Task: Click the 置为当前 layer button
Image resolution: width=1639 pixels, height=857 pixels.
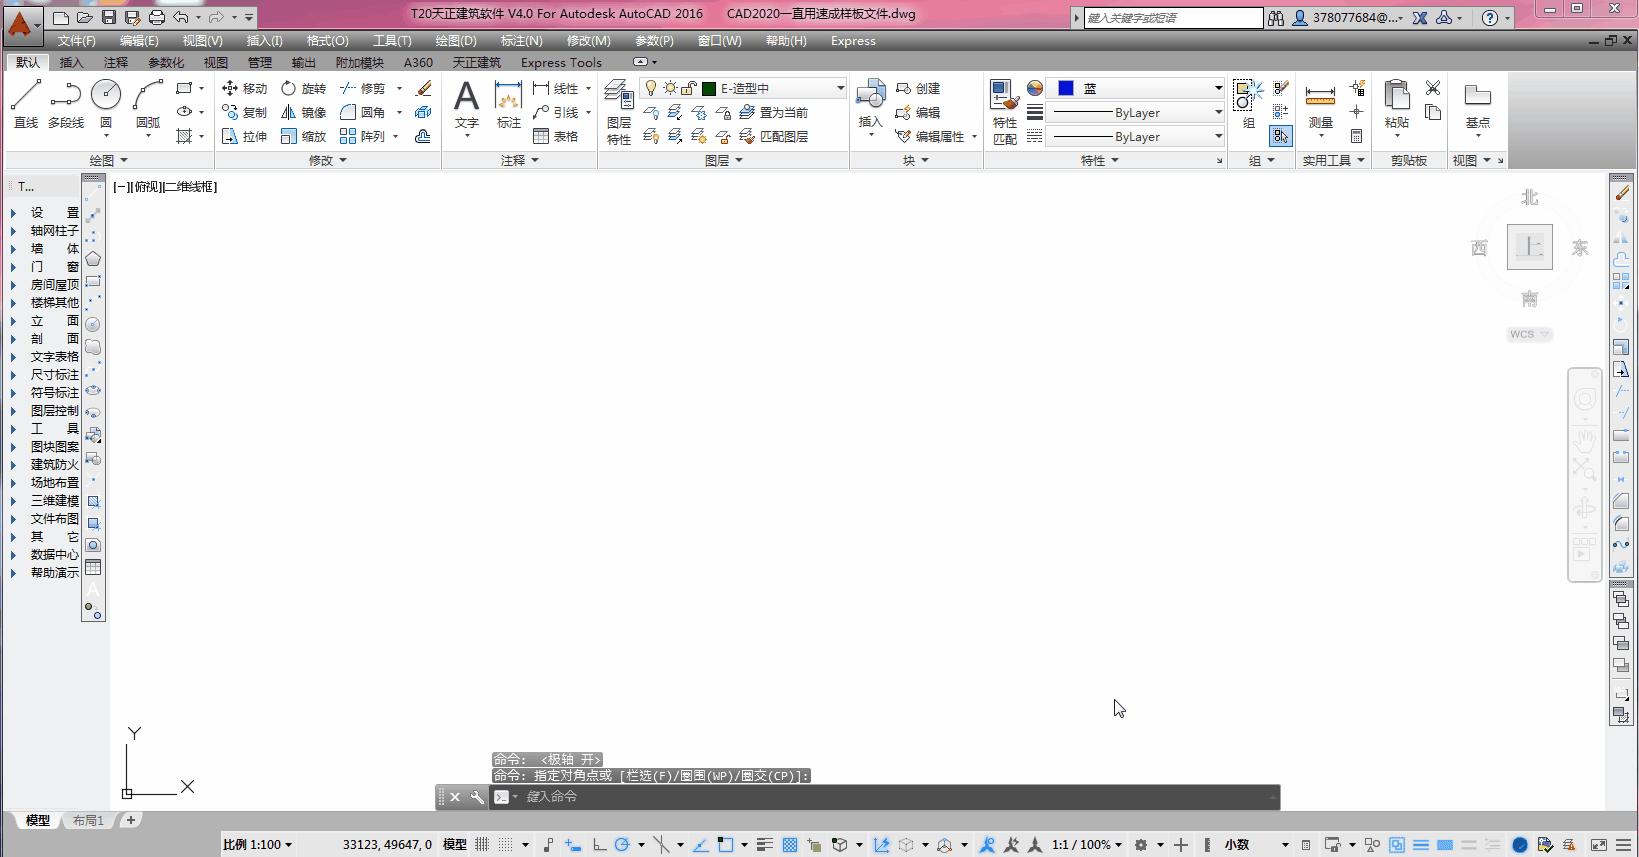Action: coord(774,113)
